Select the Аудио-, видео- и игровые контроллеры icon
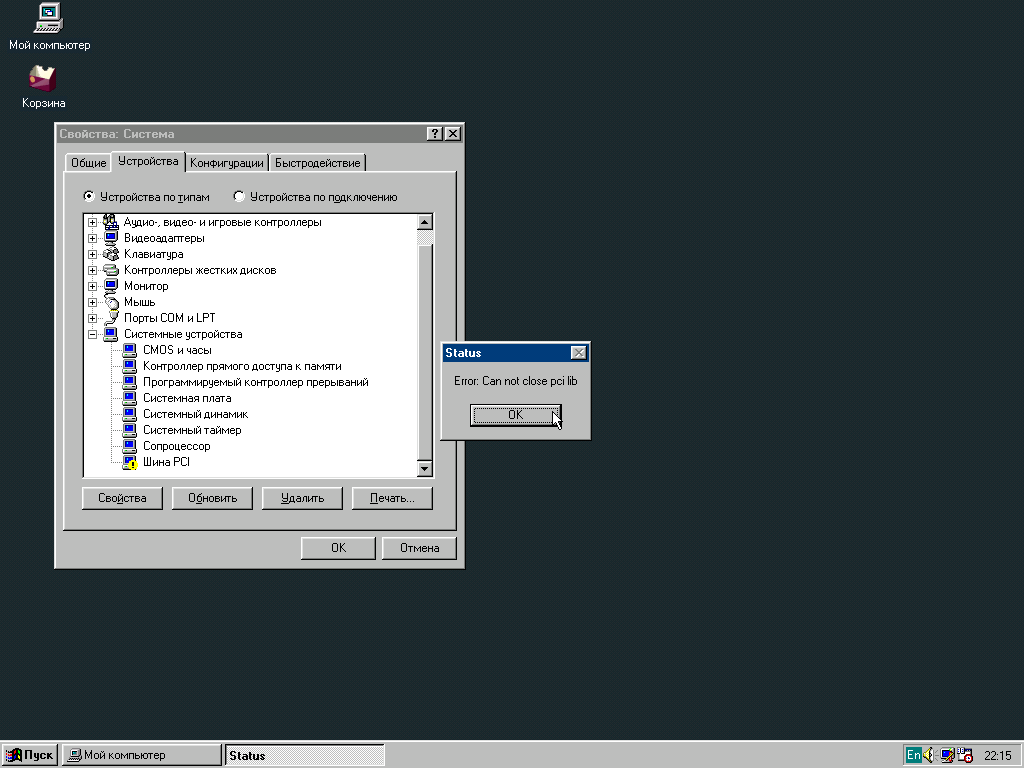 [110, 222]
